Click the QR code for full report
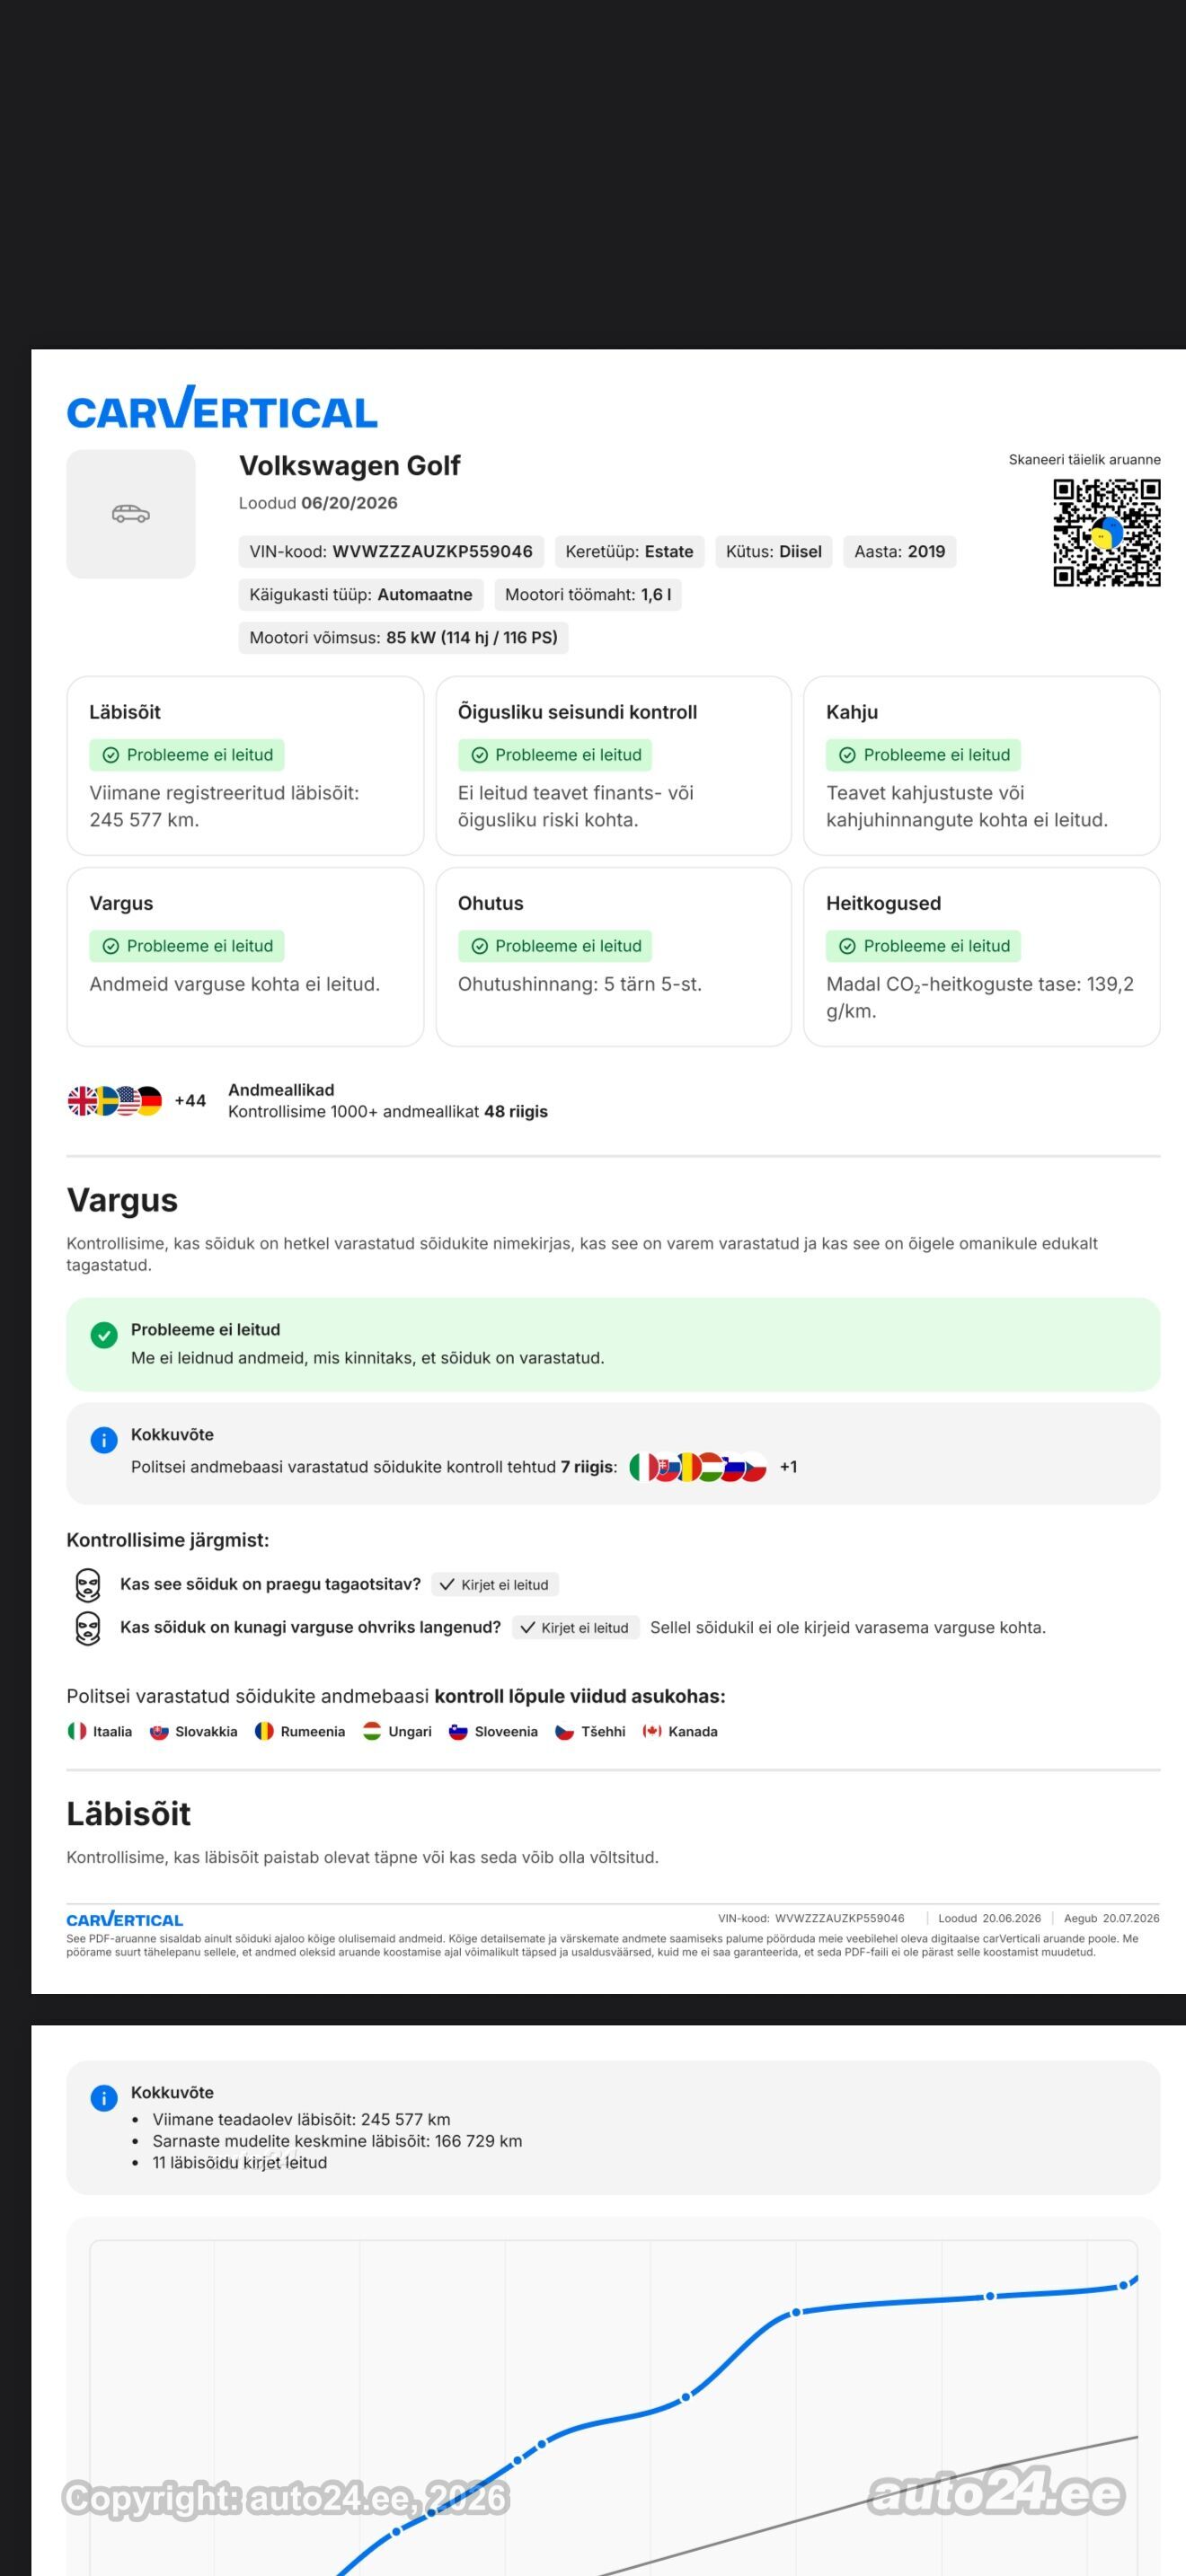This screenshot has height=2576, width=1186. click(1106, 533)
